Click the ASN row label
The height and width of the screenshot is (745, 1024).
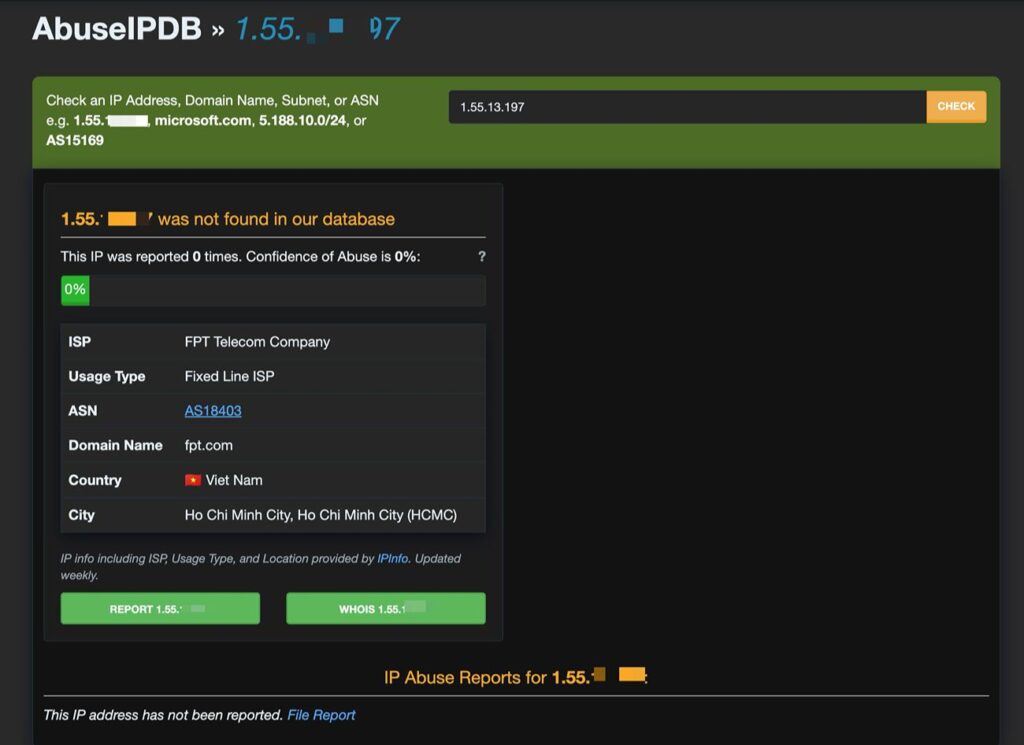pos(83,411)
